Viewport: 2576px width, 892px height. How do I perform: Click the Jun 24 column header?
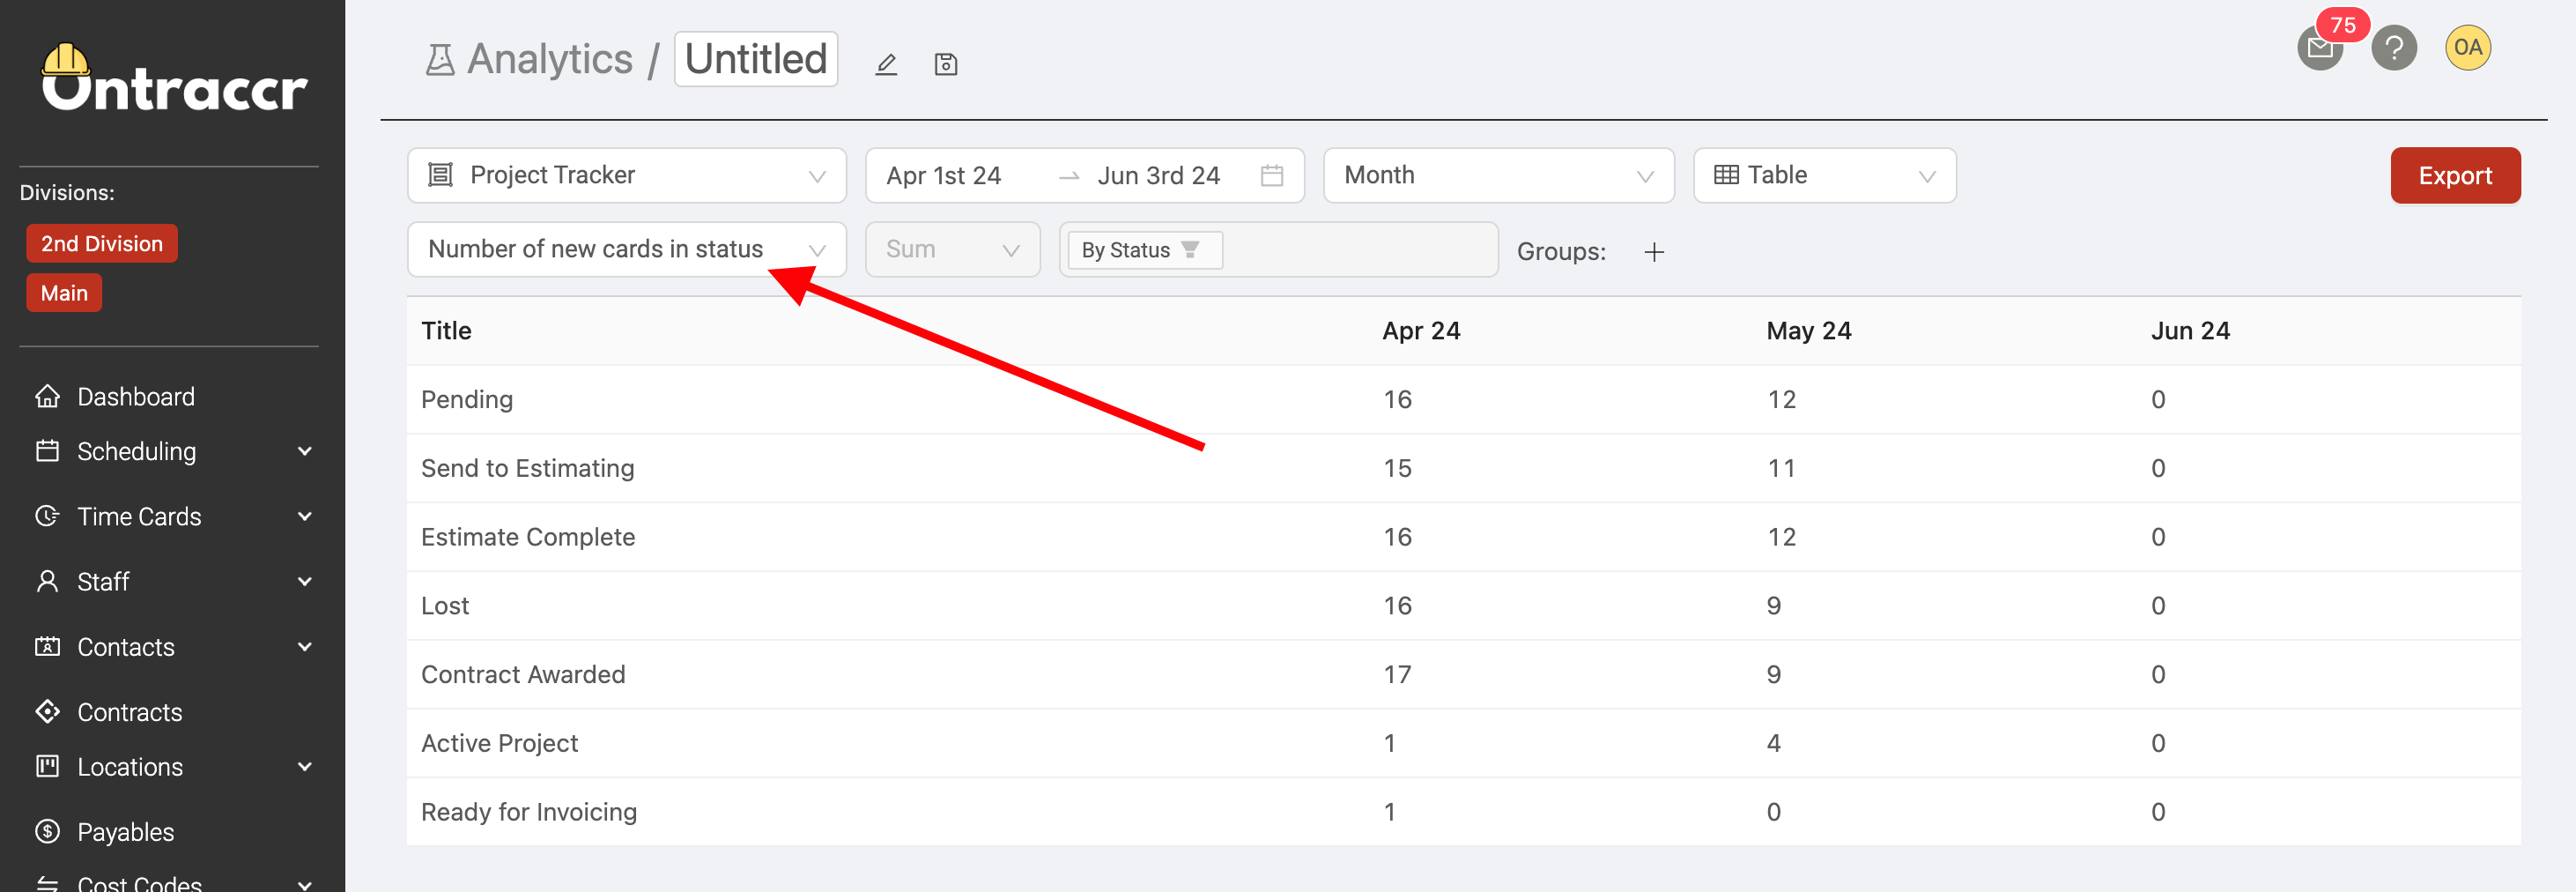[x=2191, y=331]
